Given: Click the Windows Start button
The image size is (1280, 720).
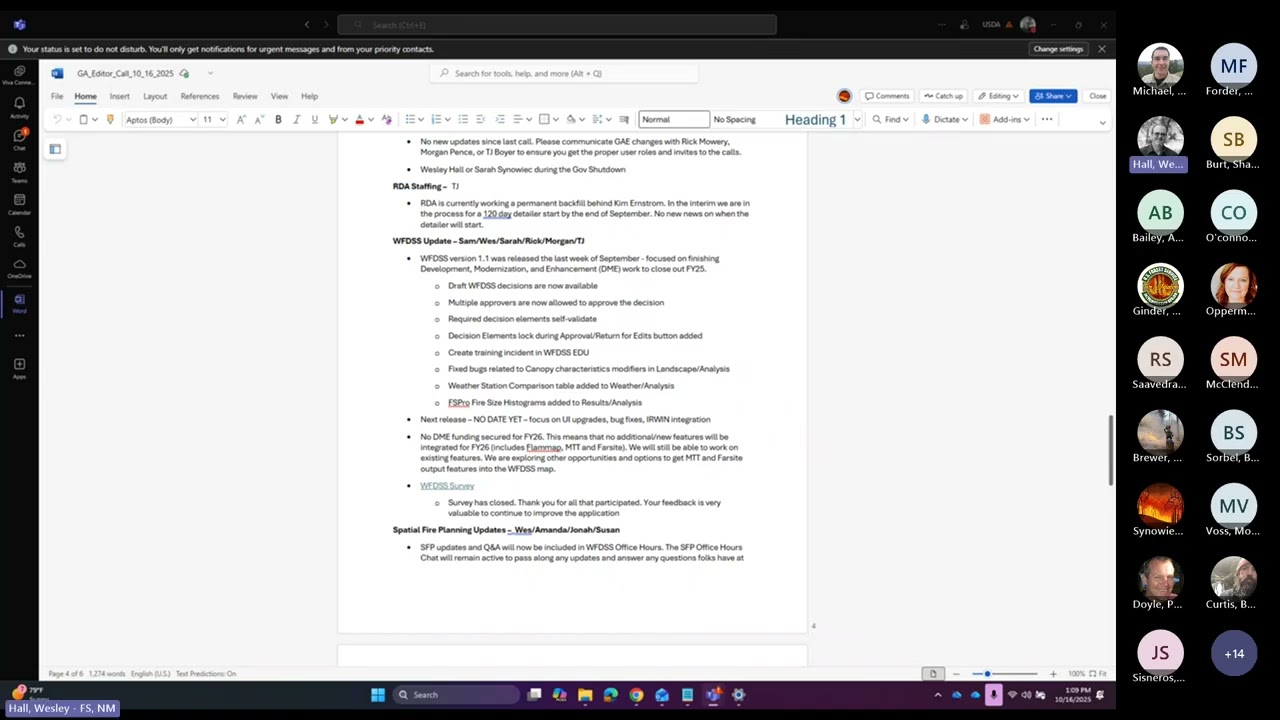Looking at the screenshot, I should coord(378,695).
